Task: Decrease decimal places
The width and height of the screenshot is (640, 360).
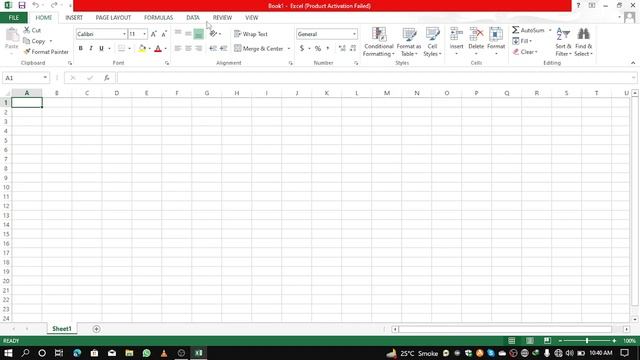Action: (x=353, y=48)
